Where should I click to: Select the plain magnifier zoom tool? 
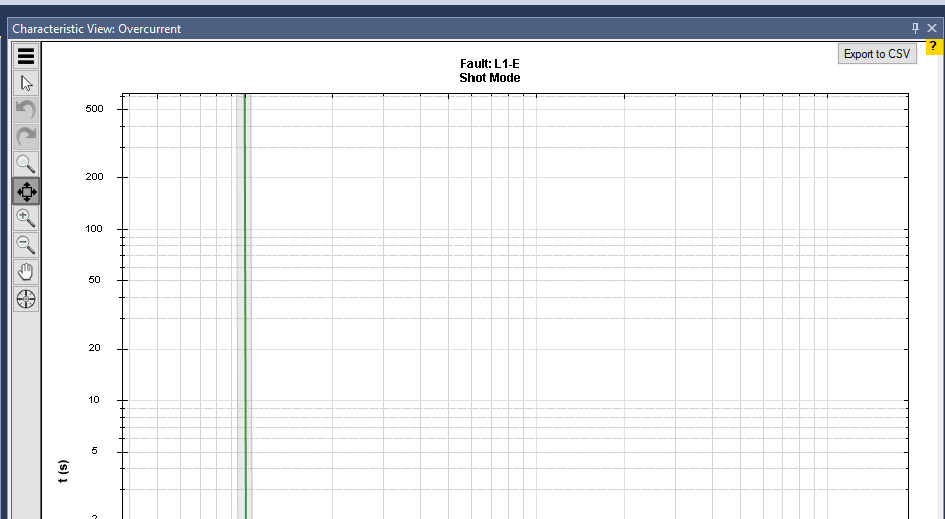pos(26,164)
